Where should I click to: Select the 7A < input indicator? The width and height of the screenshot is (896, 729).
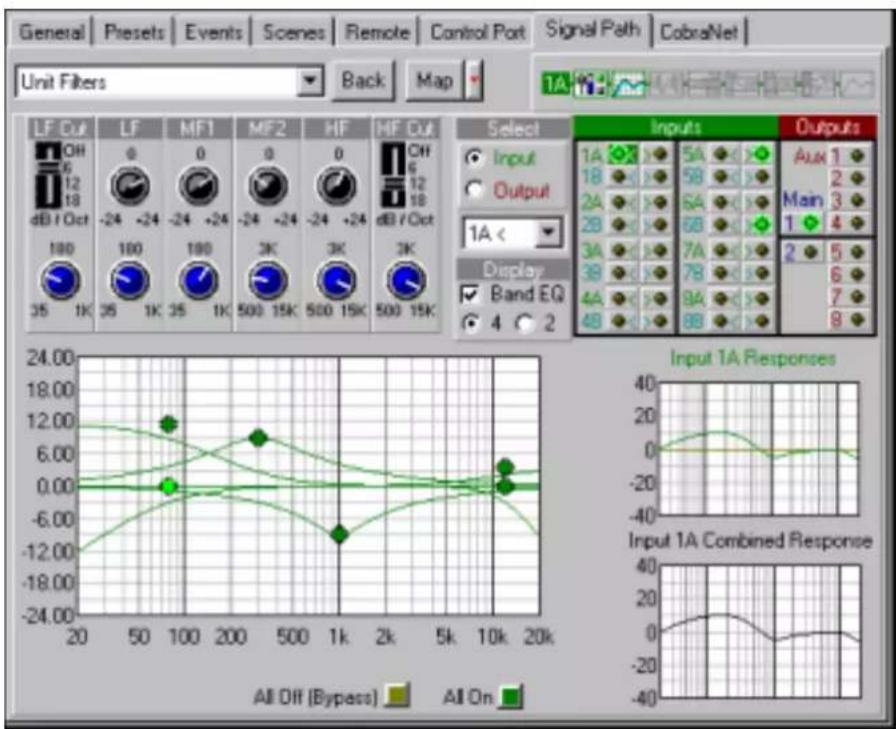click(720, 250)
